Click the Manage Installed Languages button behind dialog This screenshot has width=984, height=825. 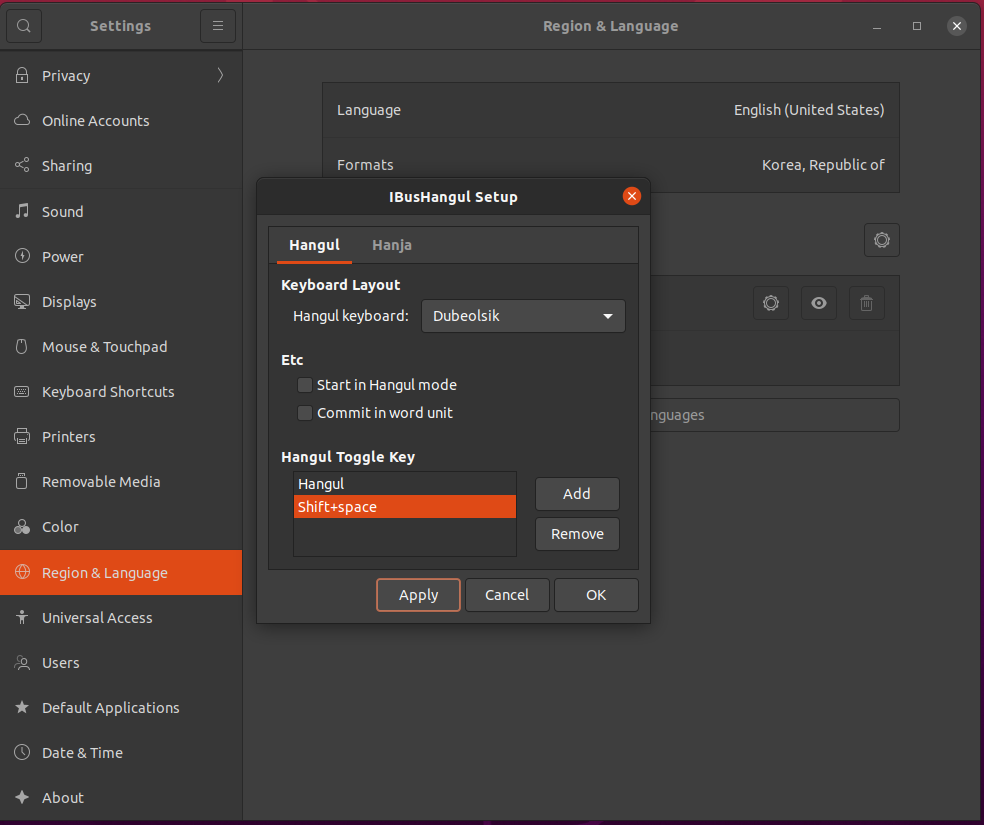tap(775, 415)
